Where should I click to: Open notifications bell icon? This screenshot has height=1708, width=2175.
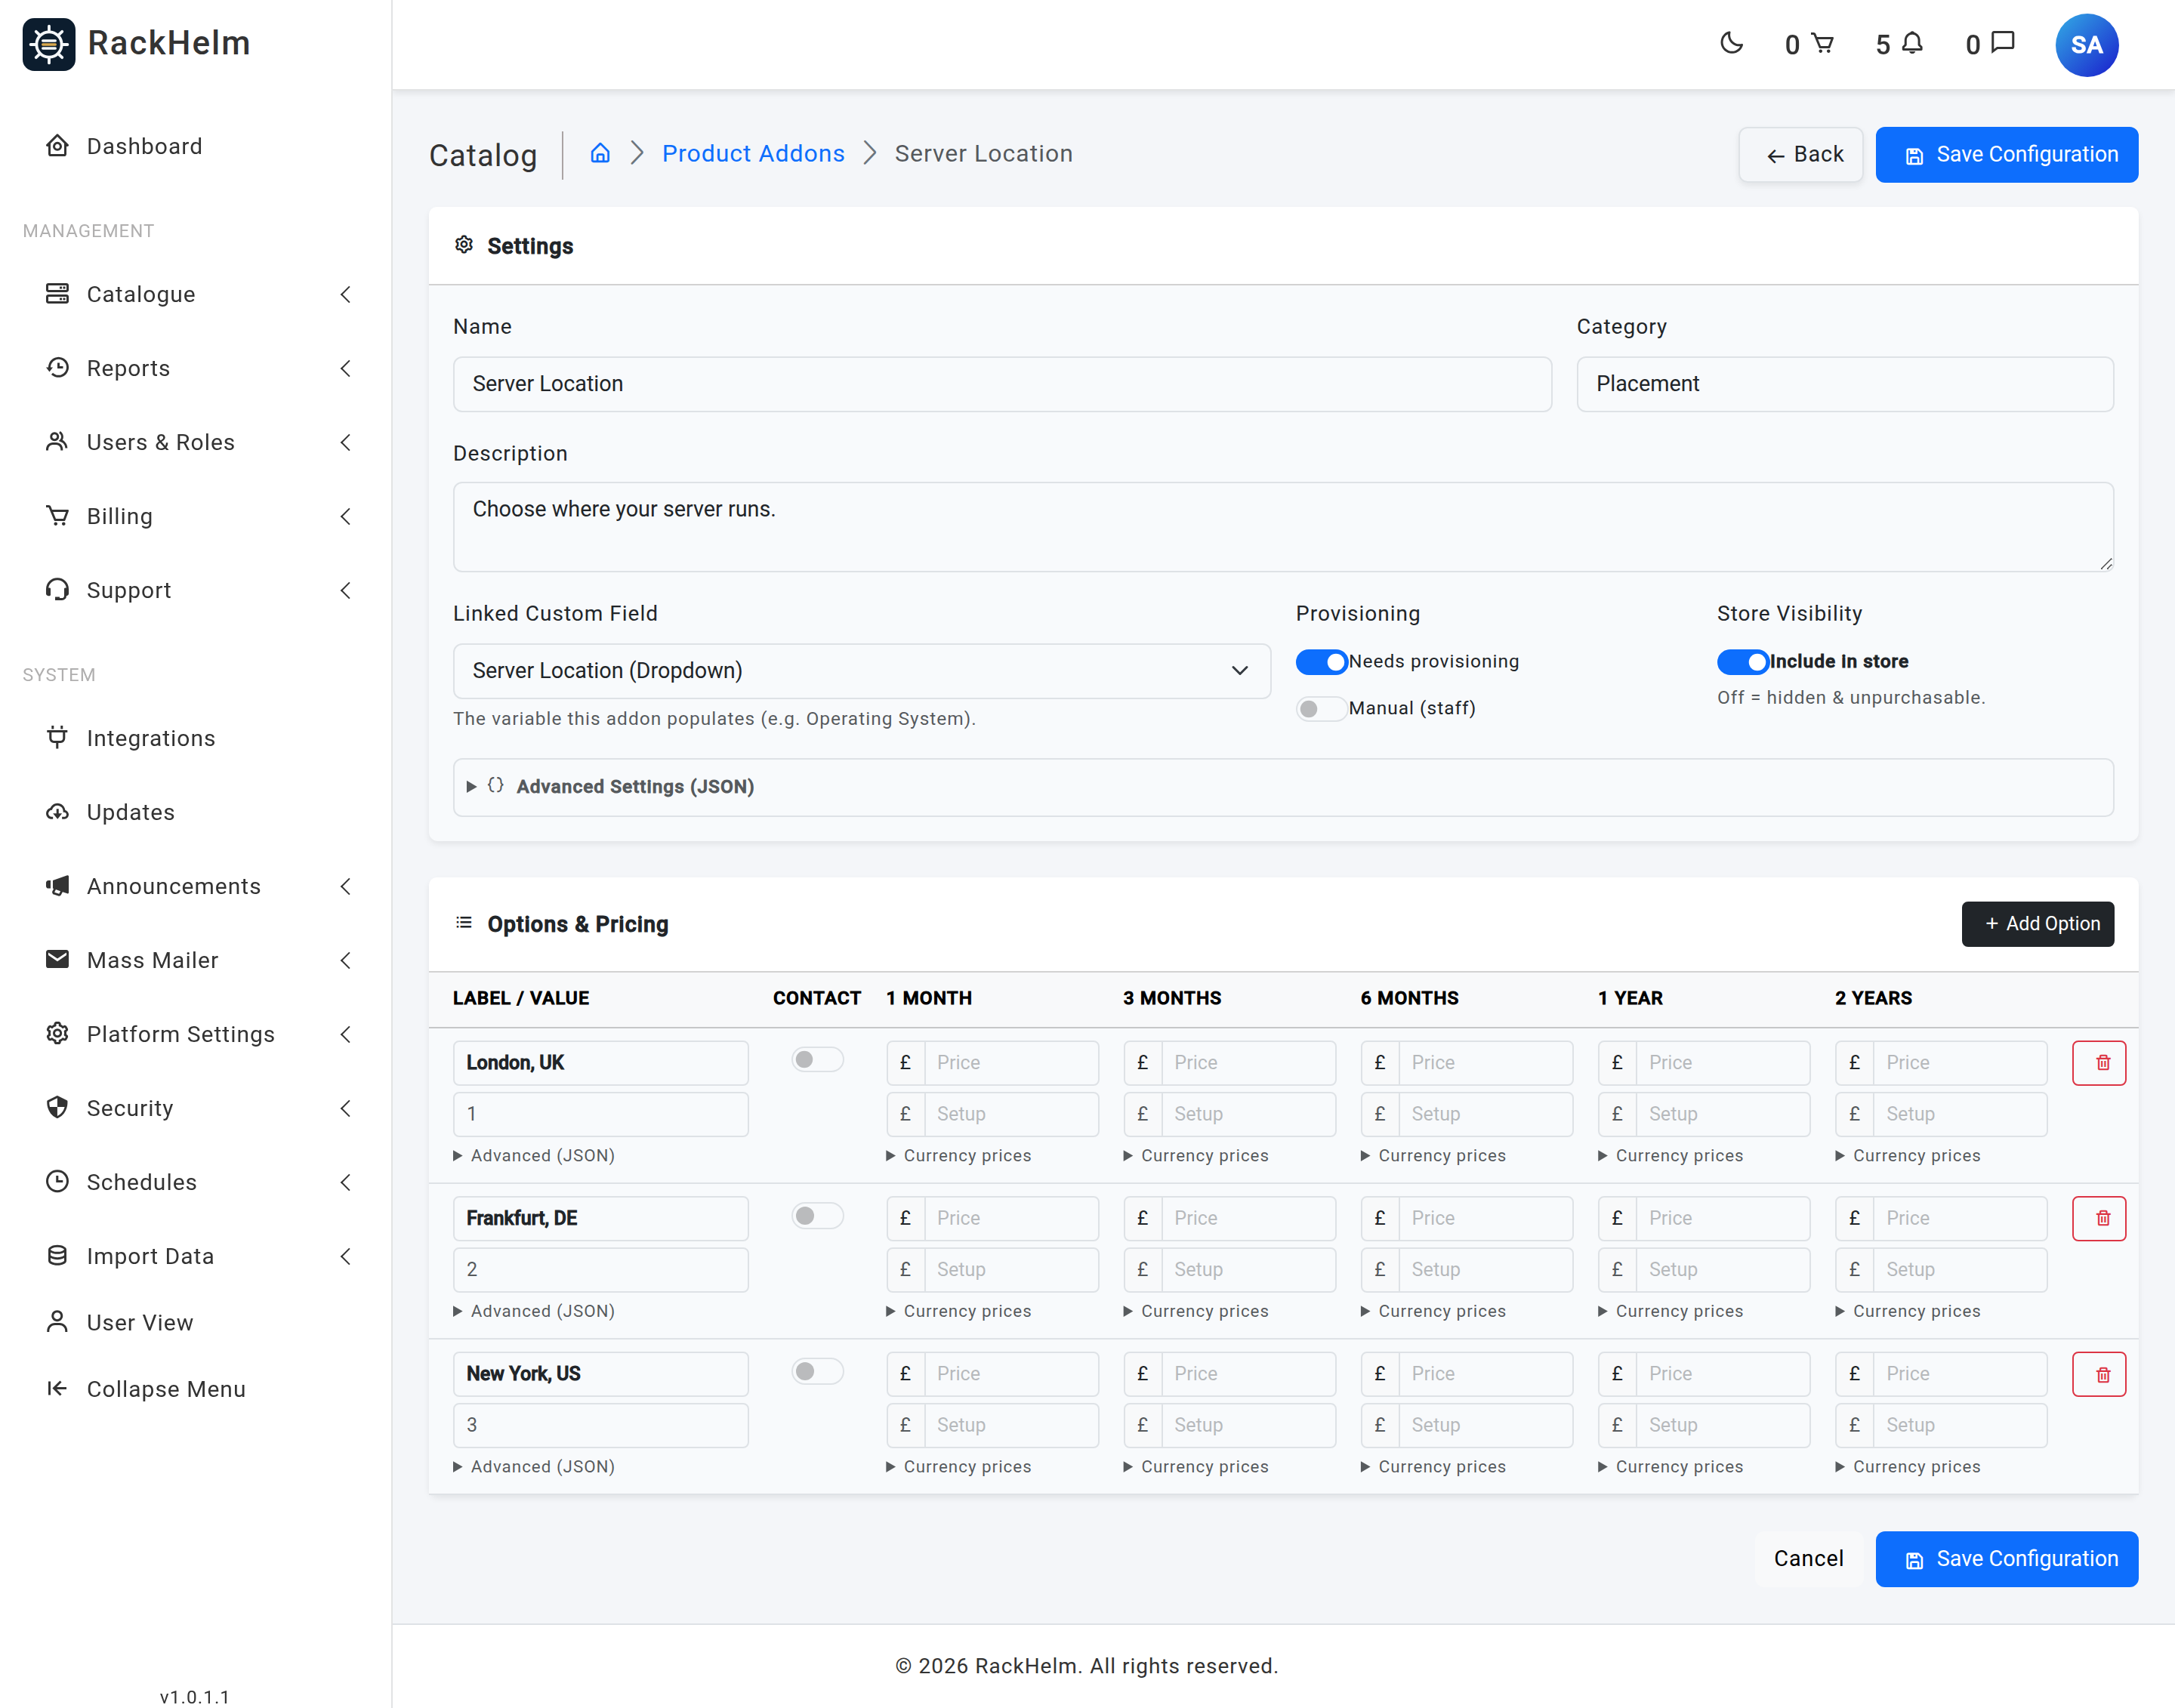(x=1912, y=44)
